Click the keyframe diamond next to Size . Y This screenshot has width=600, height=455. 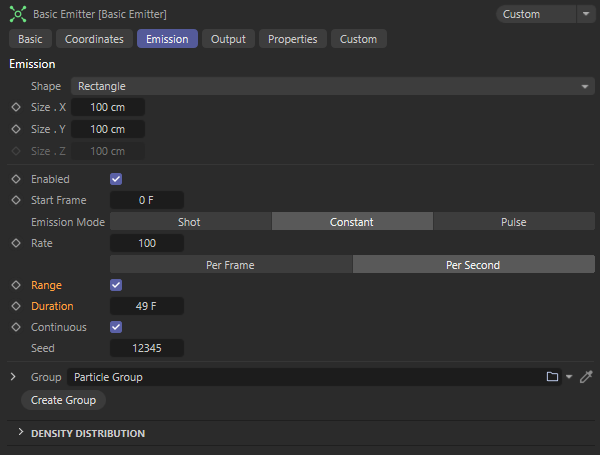tap(15, 129)
